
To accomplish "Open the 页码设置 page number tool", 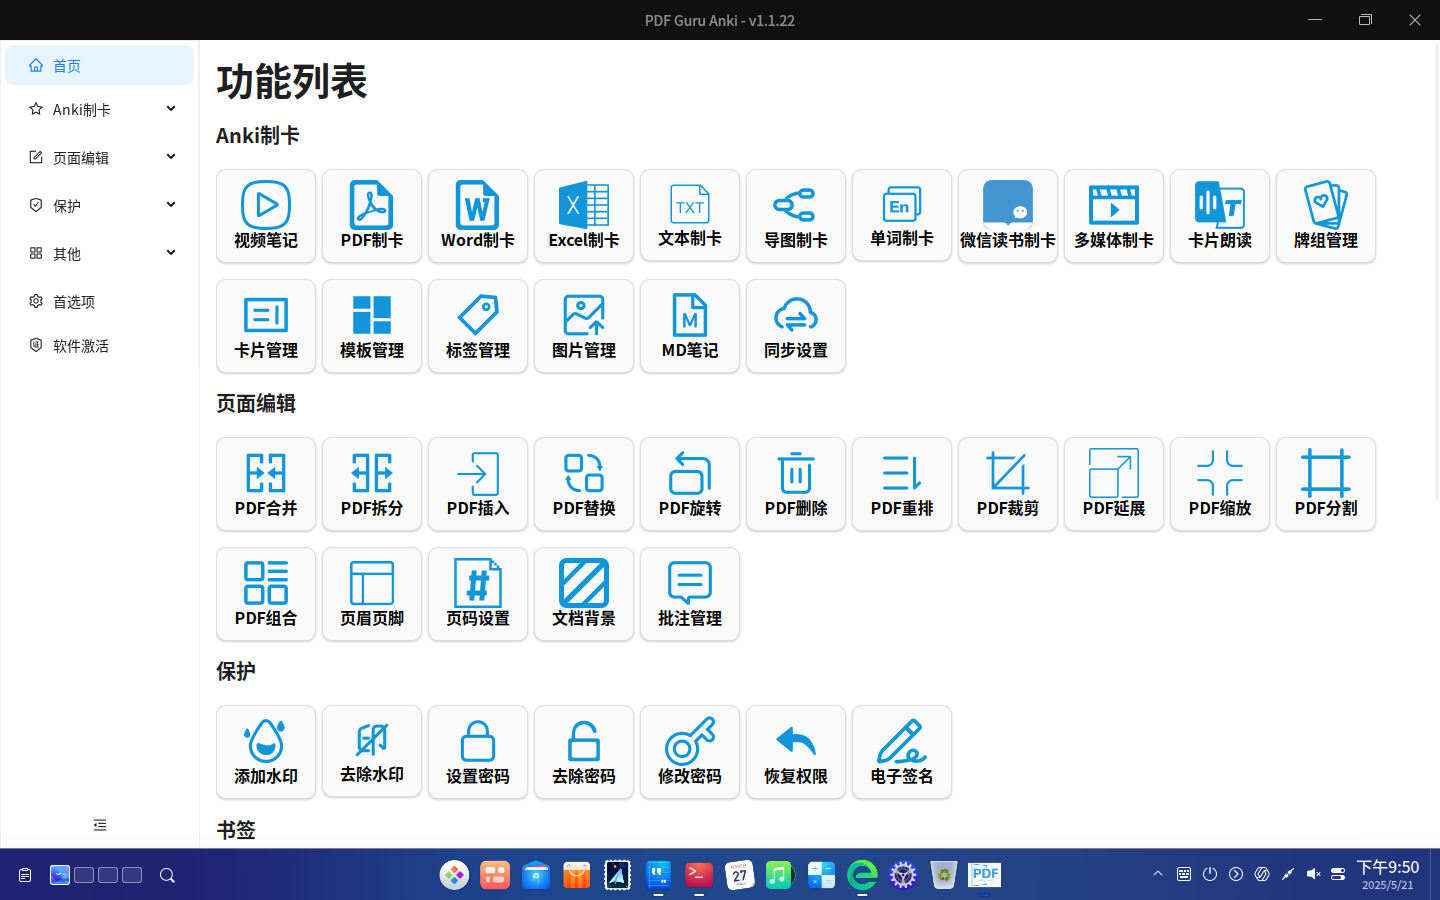I will pos(478,594).
